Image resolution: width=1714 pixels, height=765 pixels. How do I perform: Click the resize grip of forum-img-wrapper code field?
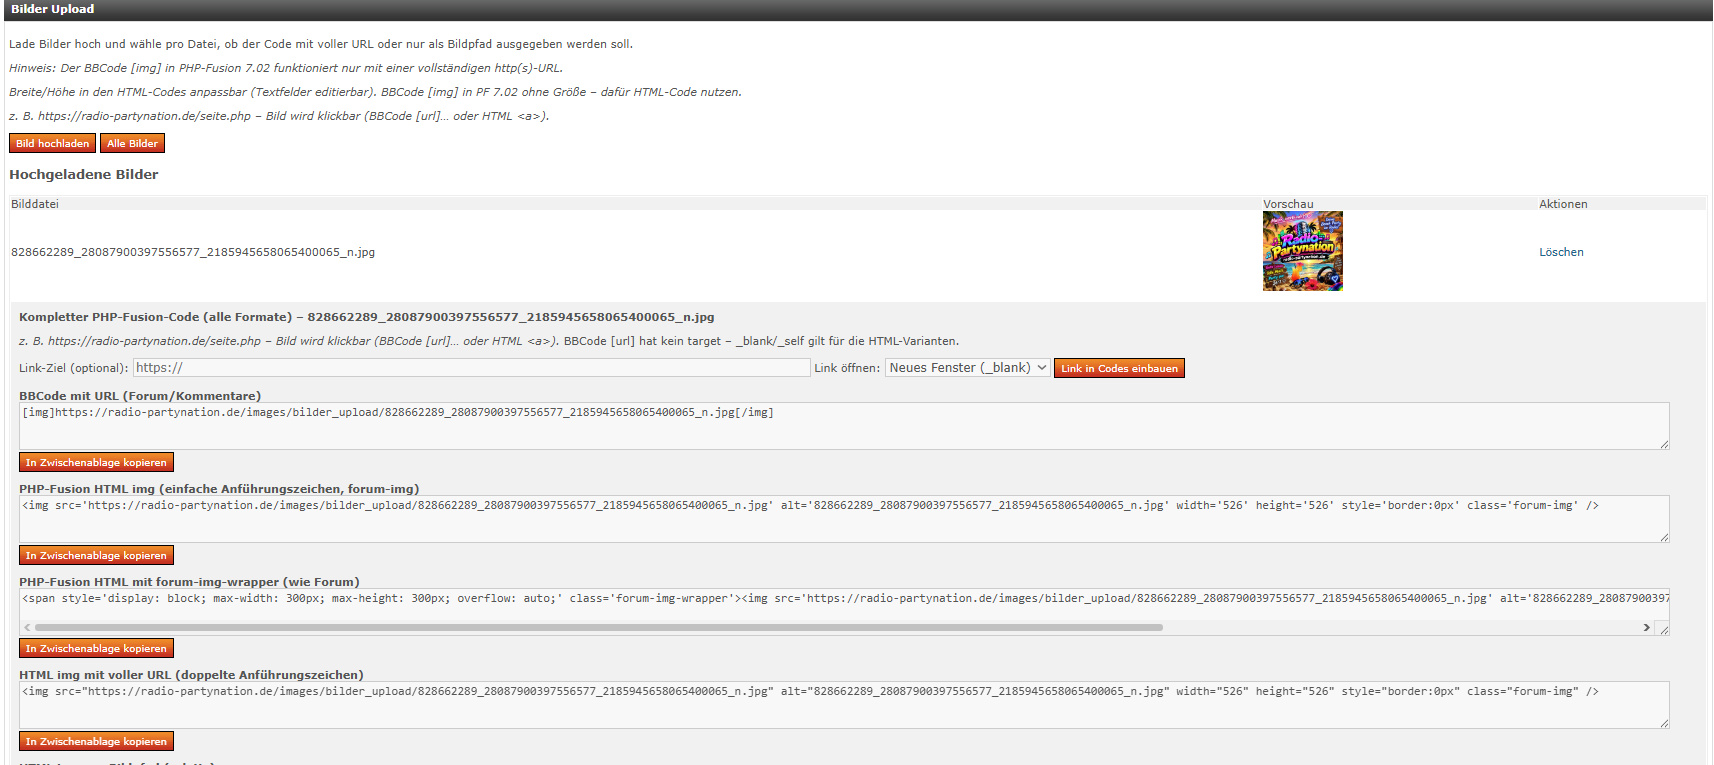[x=1664, y=630]
